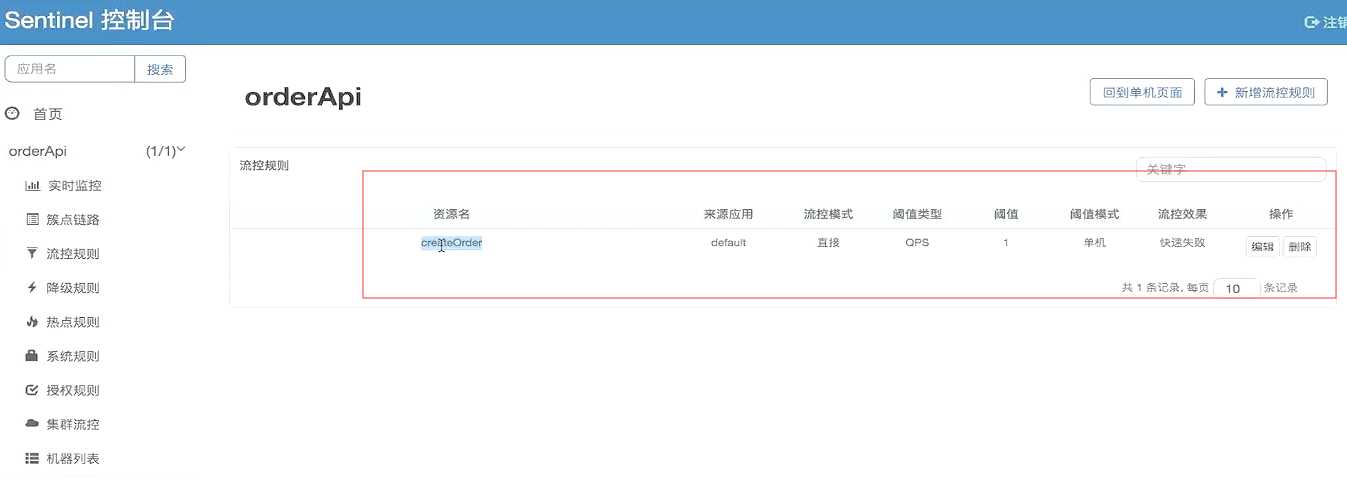Open the 系统规则 page
Viewport: 1347px width, 493px height.
(x=73, y=356)
